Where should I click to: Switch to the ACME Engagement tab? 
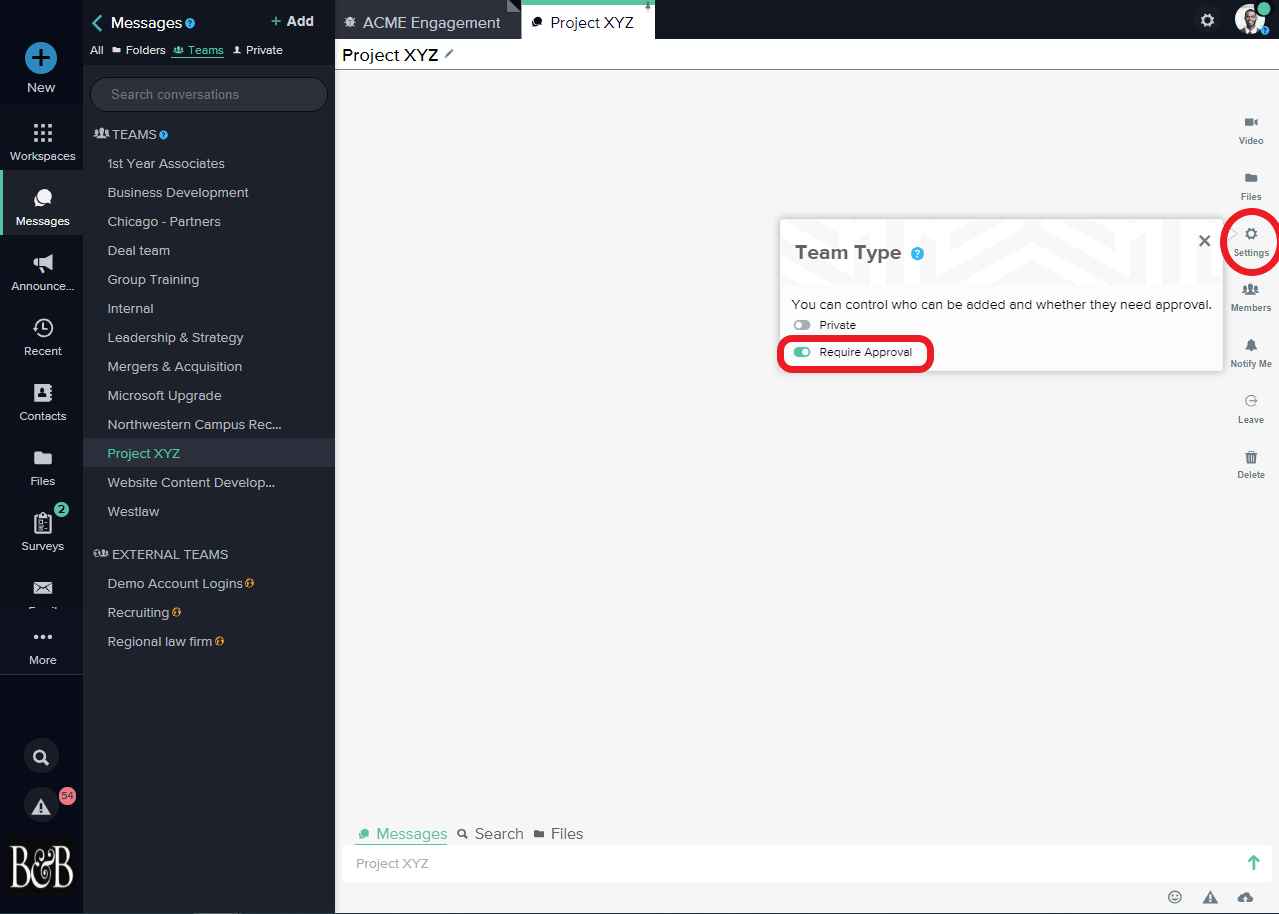(x=430, y=22)
